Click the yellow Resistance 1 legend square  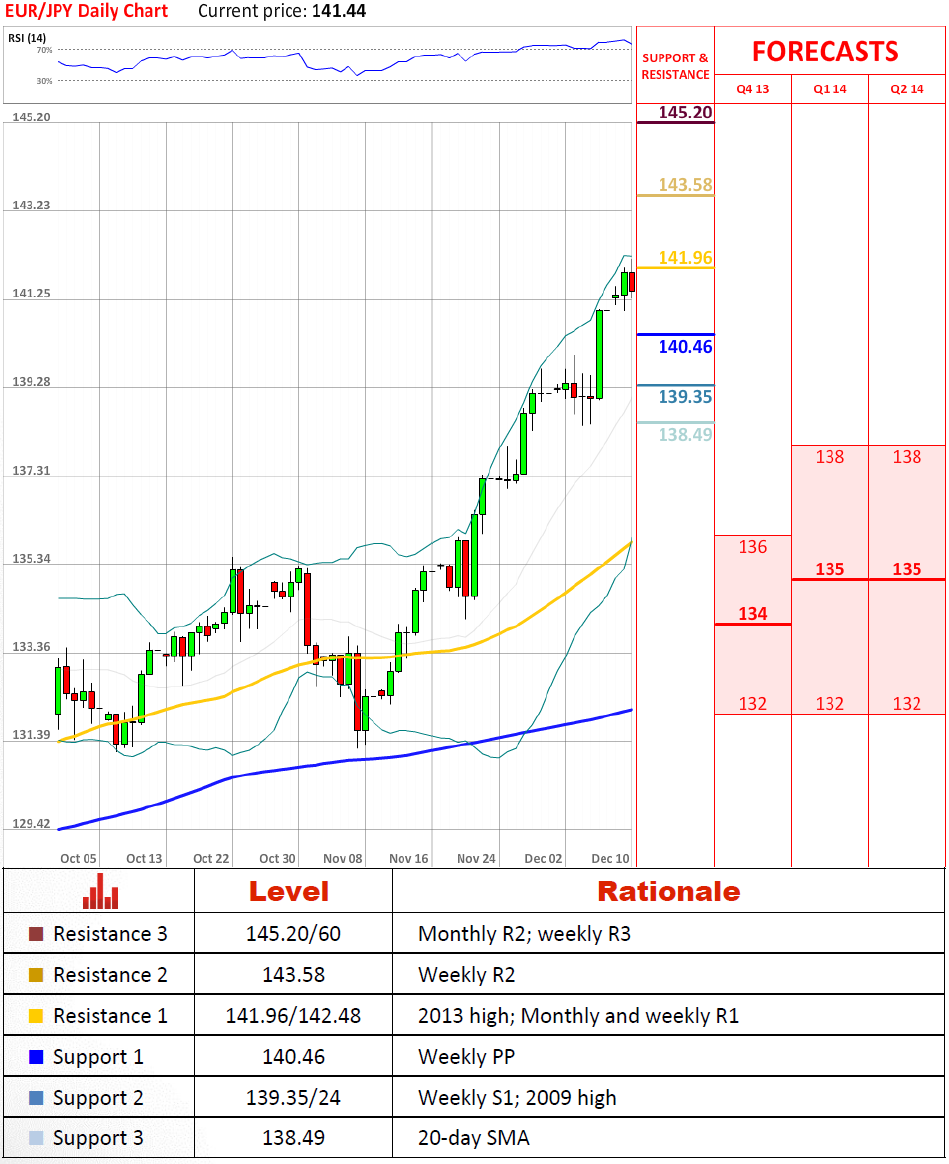36,1017
